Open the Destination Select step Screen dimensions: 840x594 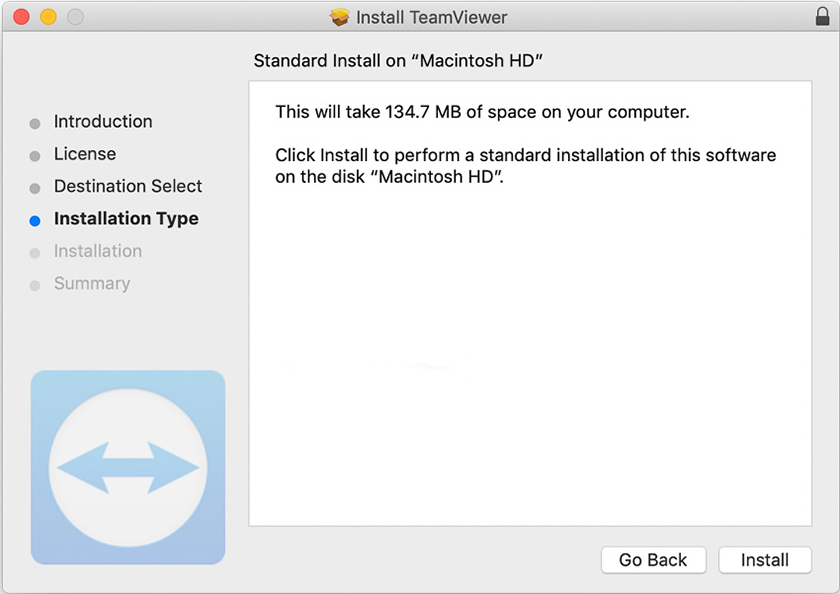click(127, 186)
